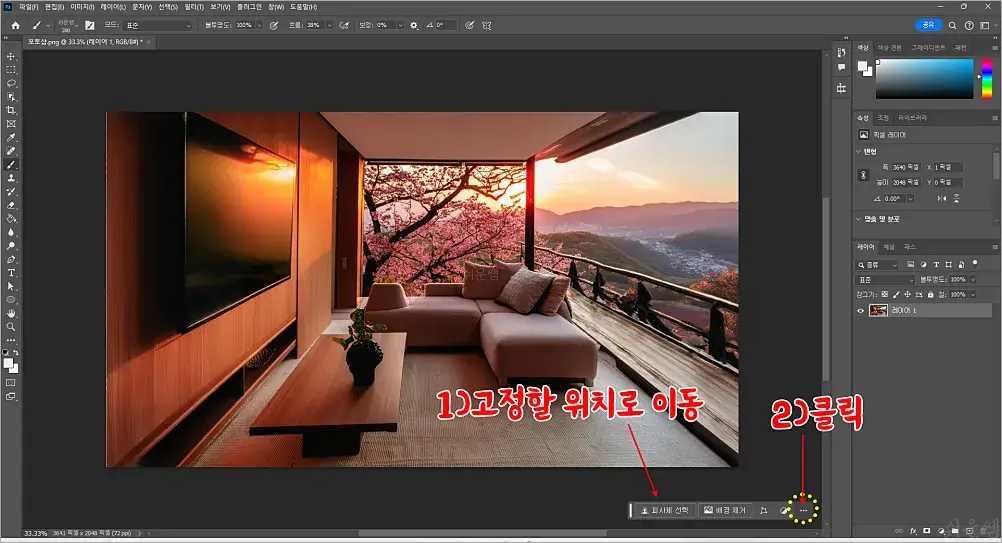This screenshot has width=1002, height=543.
Task: Toggle symmetry paint butterfly icon
Action: click(x=487, y=26)
